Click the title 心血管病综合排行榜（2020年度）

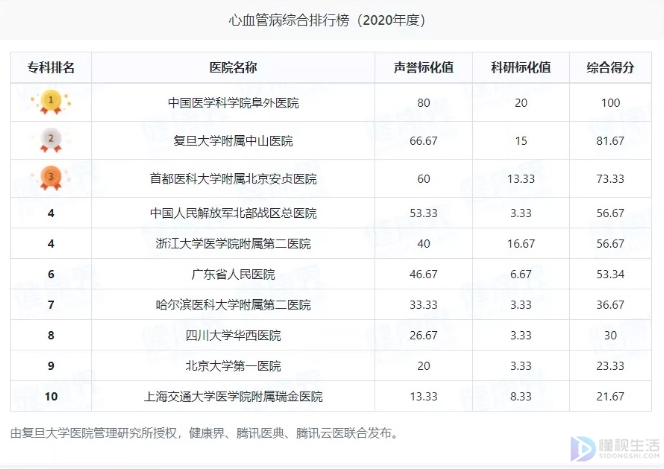coord(327,20)
